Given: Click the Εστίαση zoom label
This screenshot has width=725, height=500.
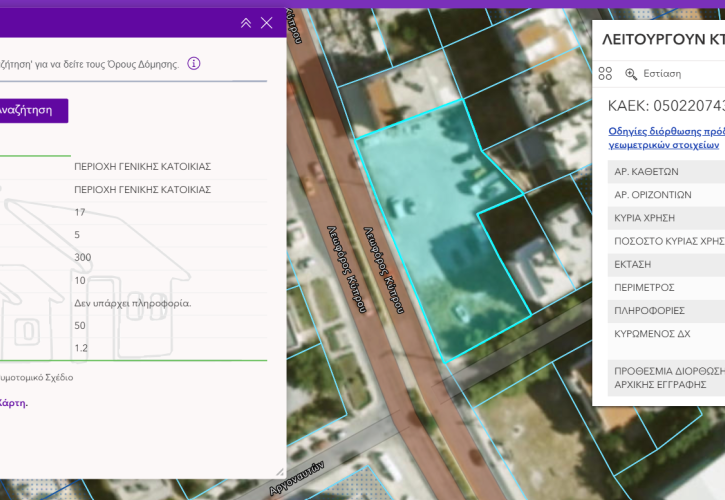Looking at the screenshot, I should tap(662, 73).
